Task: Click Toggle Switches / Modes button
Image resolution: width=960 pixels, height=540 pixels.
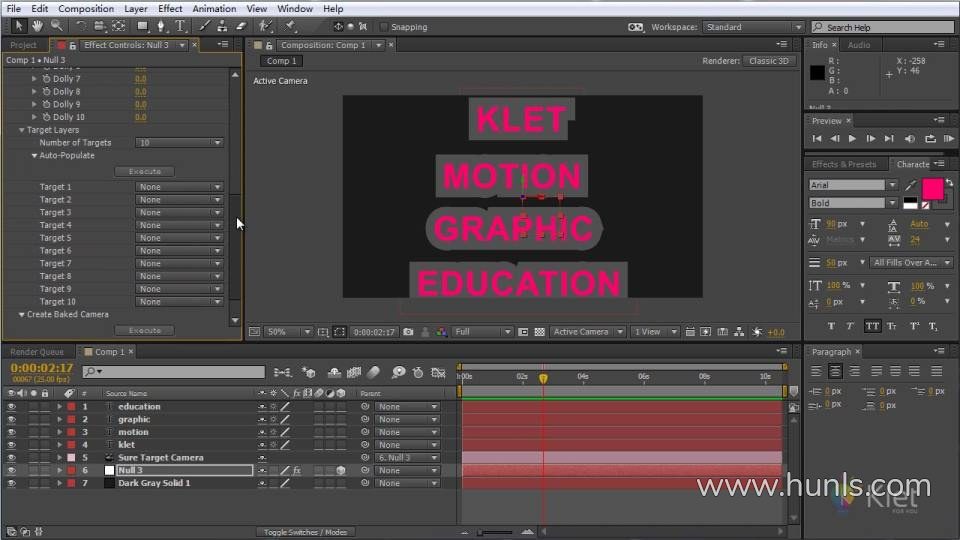Action: click(305, 532)
